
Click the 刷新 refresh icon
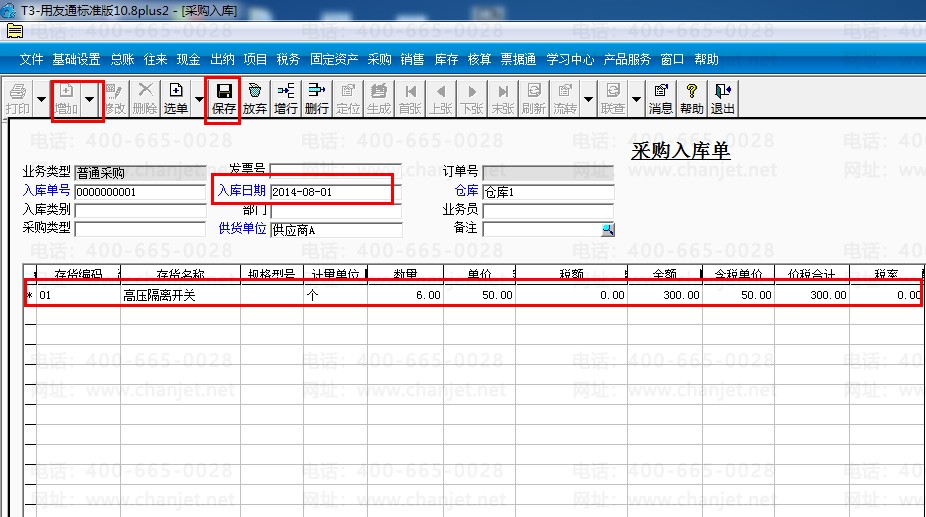(x=533, y=98)
